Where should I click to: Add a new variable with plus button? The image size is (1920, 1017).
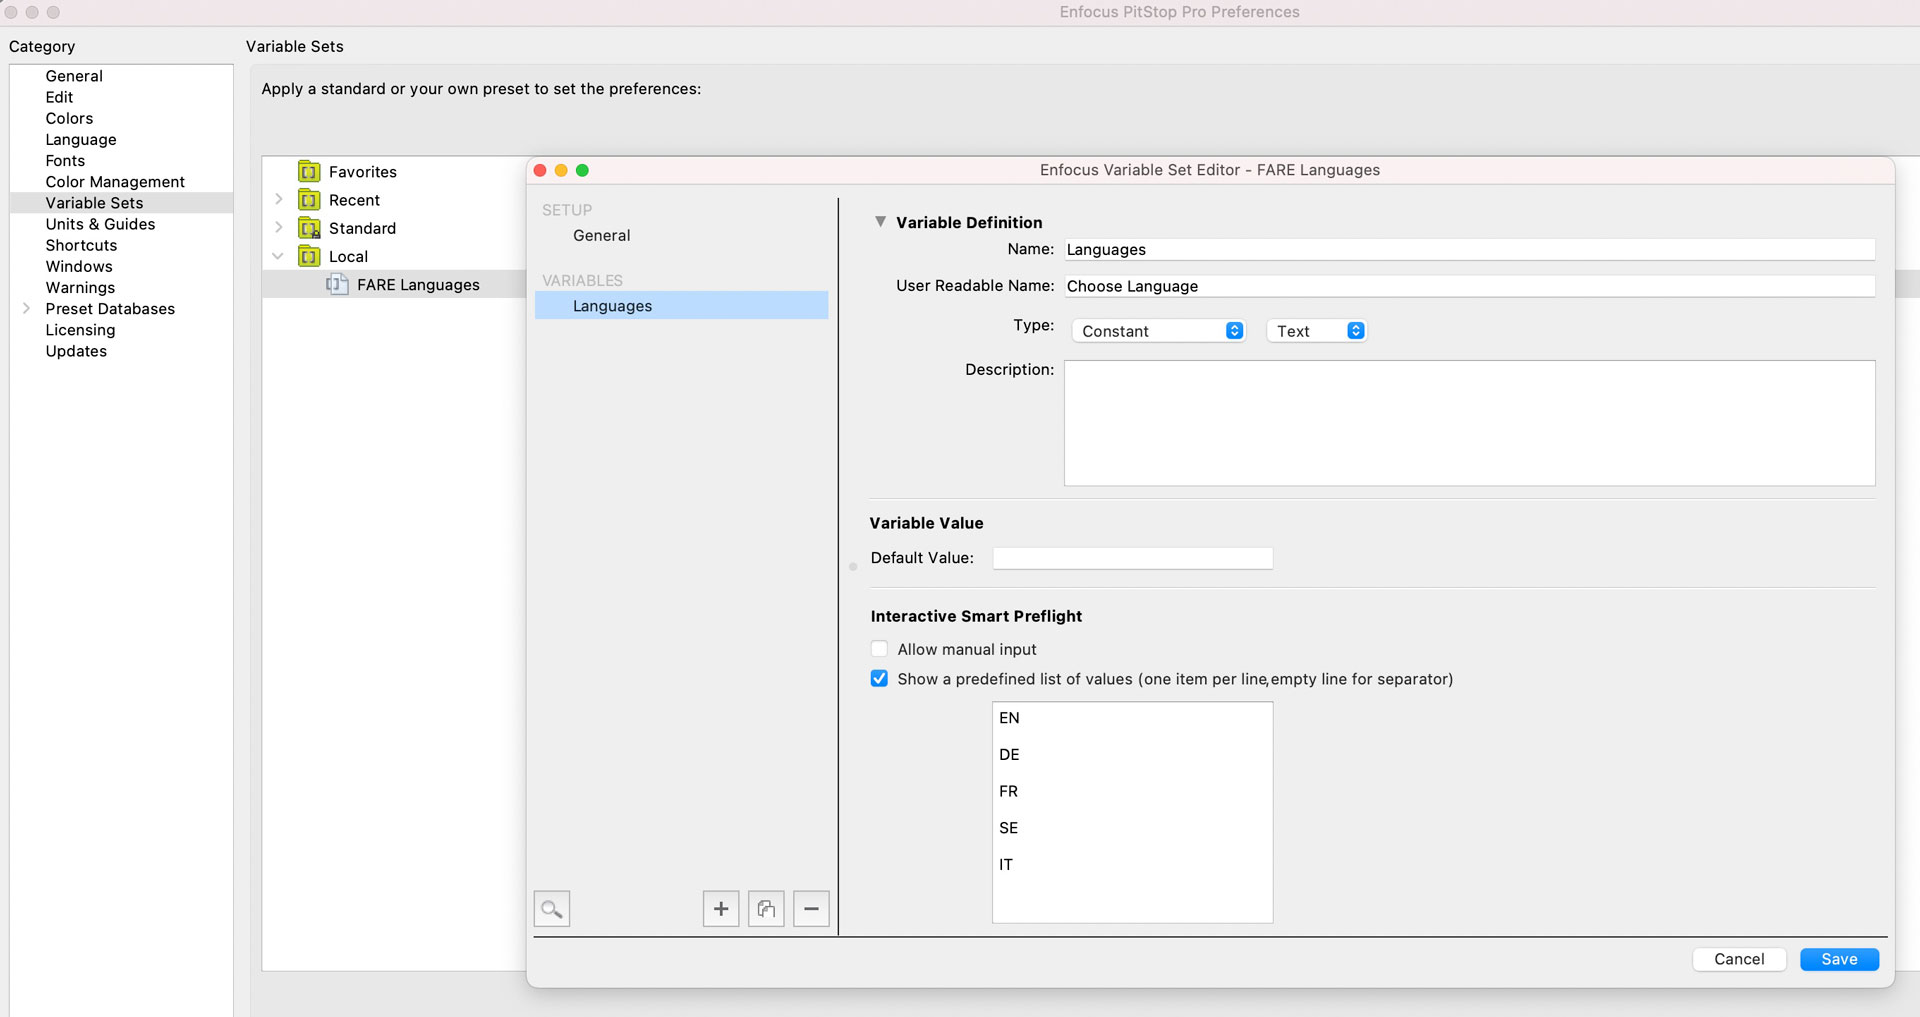click(x=721, y=909)
